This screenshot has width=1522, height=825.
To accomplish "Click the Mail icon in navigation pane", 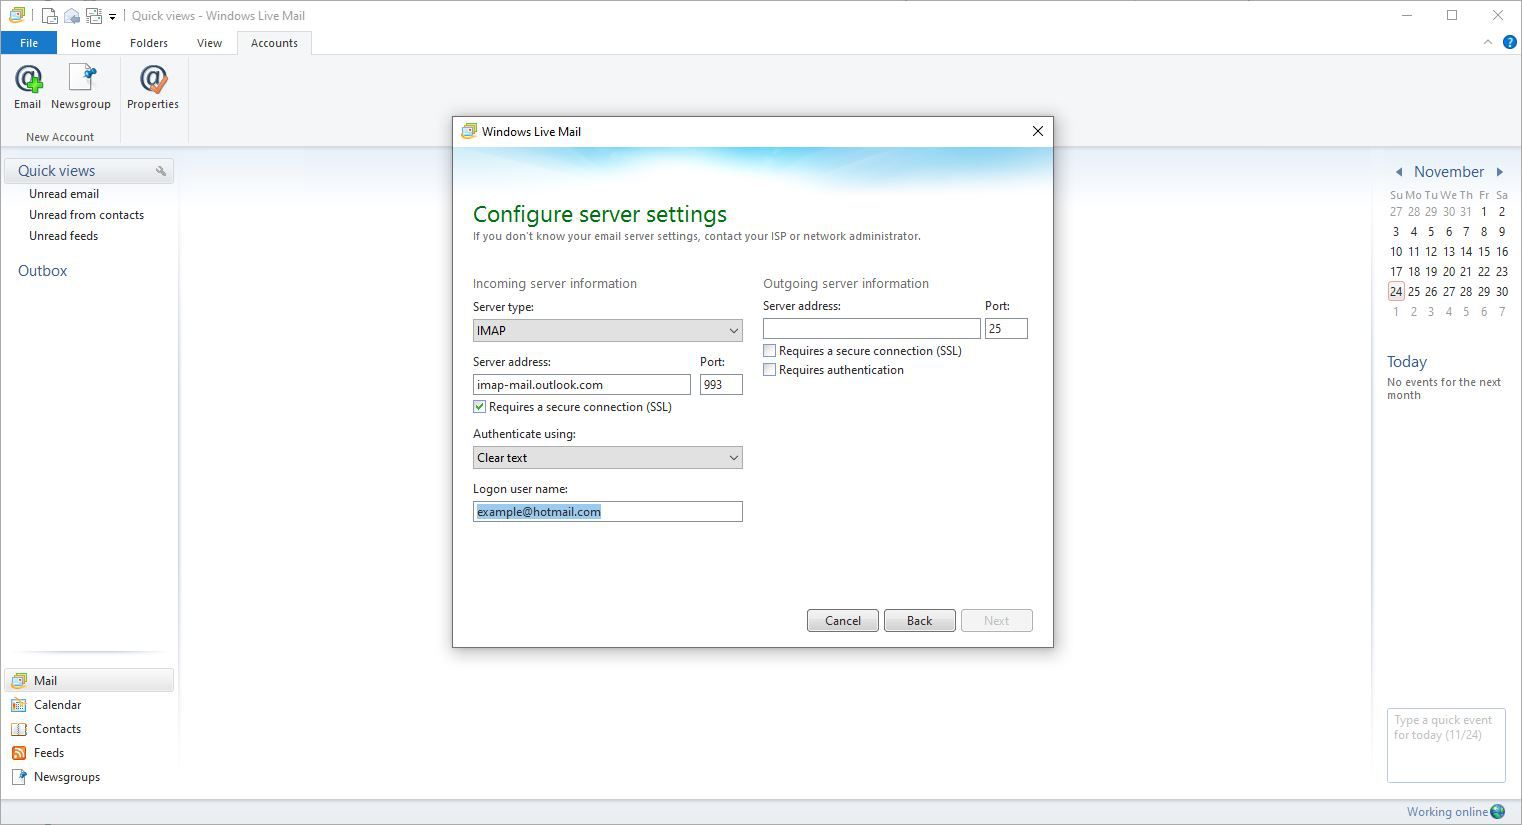I will tap(19, 681).
